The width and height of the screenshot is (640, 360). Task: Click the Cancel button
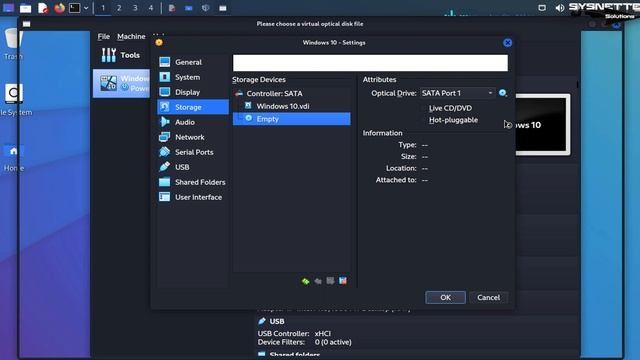coord(489,298)
